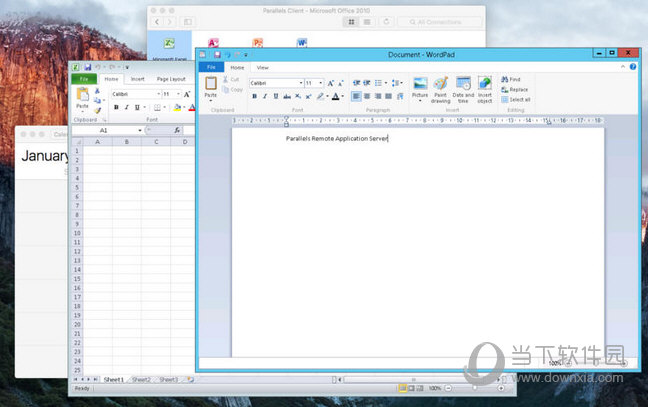
Task: Click the text highlight color marker in WordPad
Action: click(320, 96)
